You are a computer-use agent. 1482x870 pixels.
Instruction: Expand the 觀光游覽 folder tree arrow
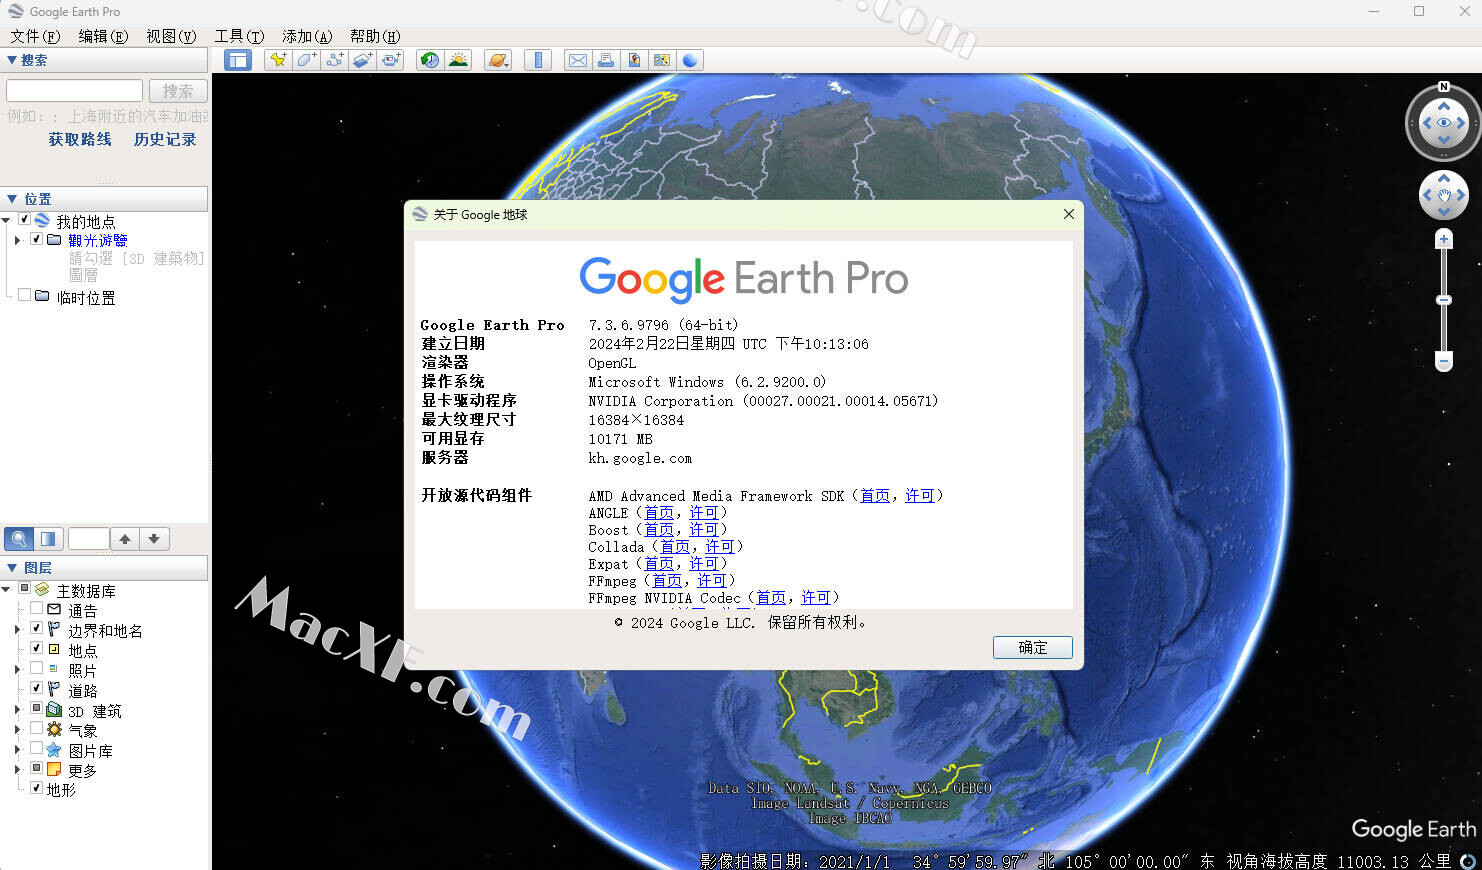tap(17, 240)
